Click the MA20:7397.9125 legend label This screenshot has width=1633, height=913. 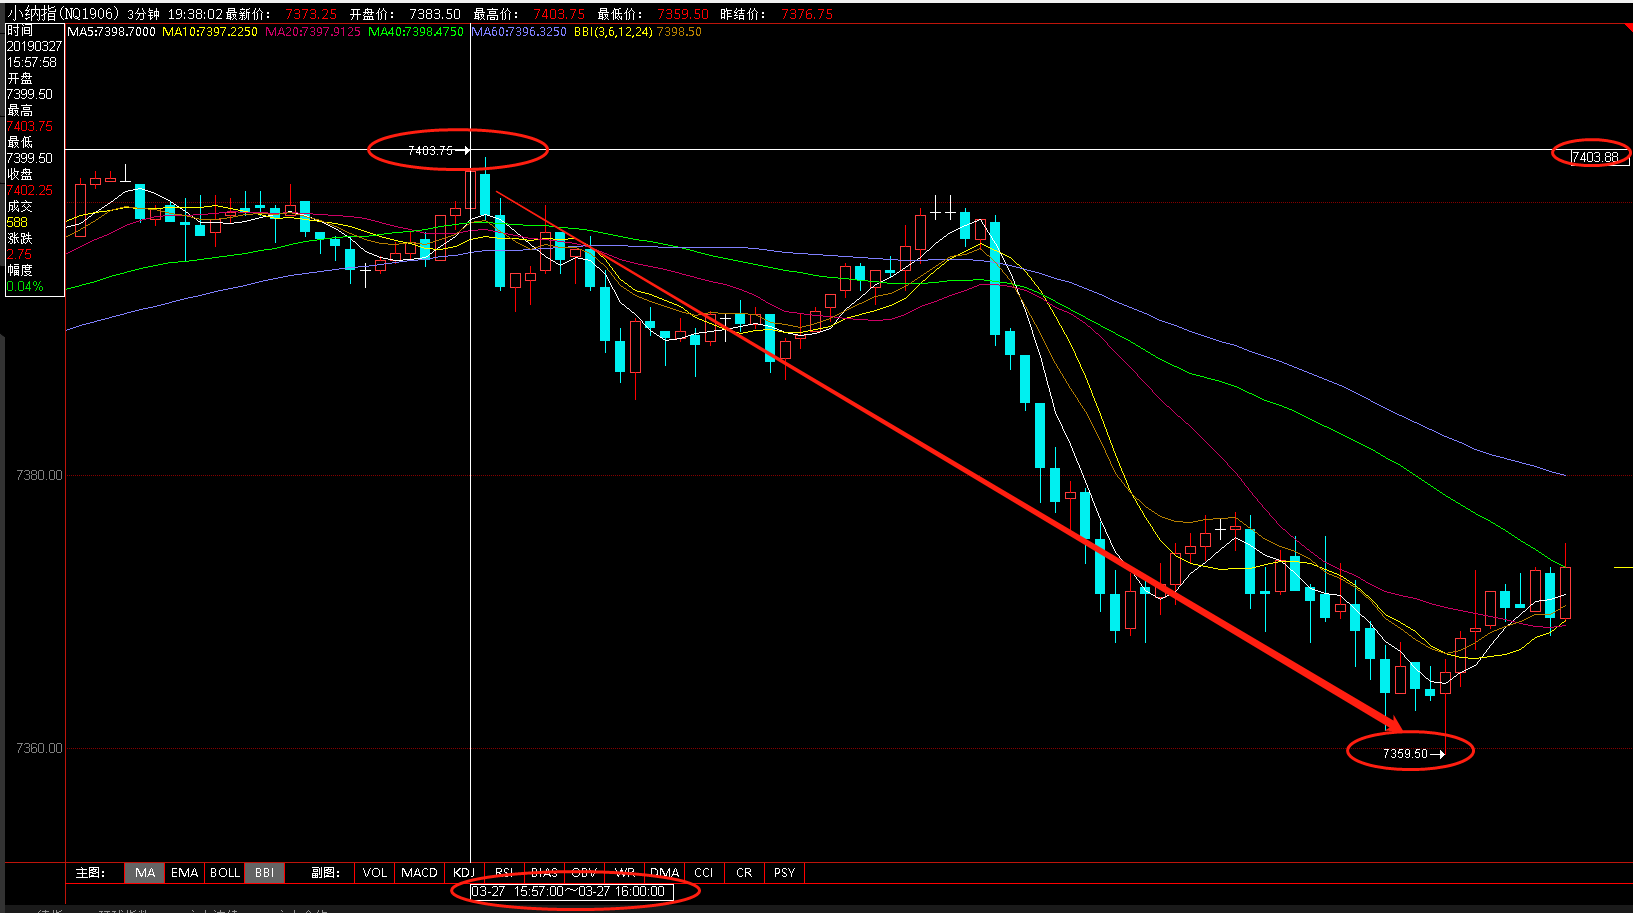point(313,32)
